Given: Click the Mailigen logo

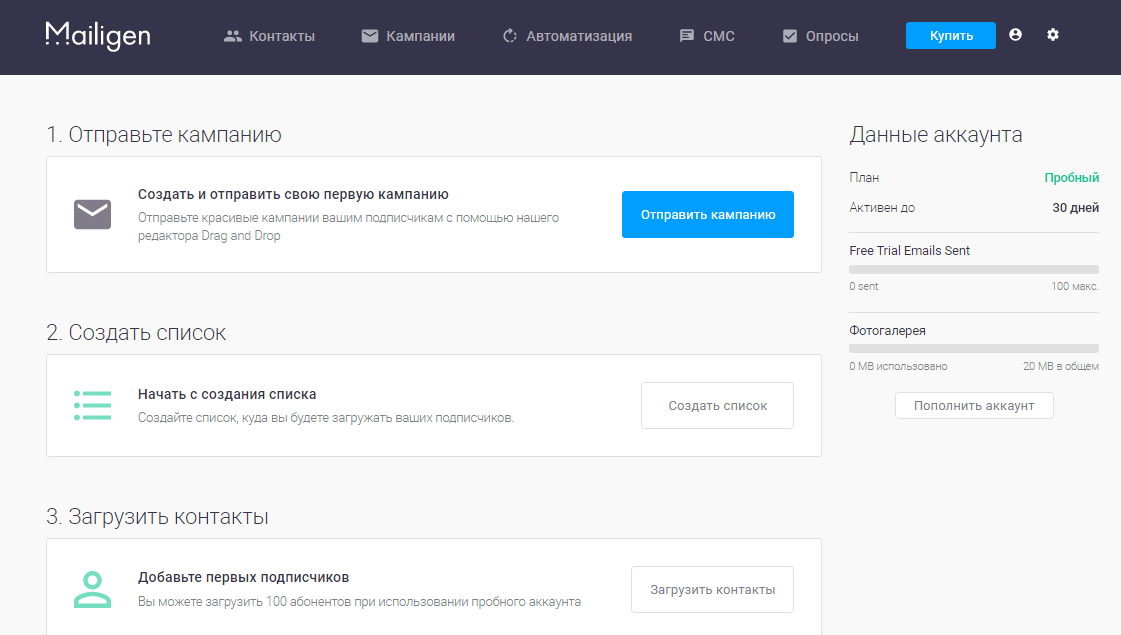Looking at the screenshot, I should click(x=98, y=36).
